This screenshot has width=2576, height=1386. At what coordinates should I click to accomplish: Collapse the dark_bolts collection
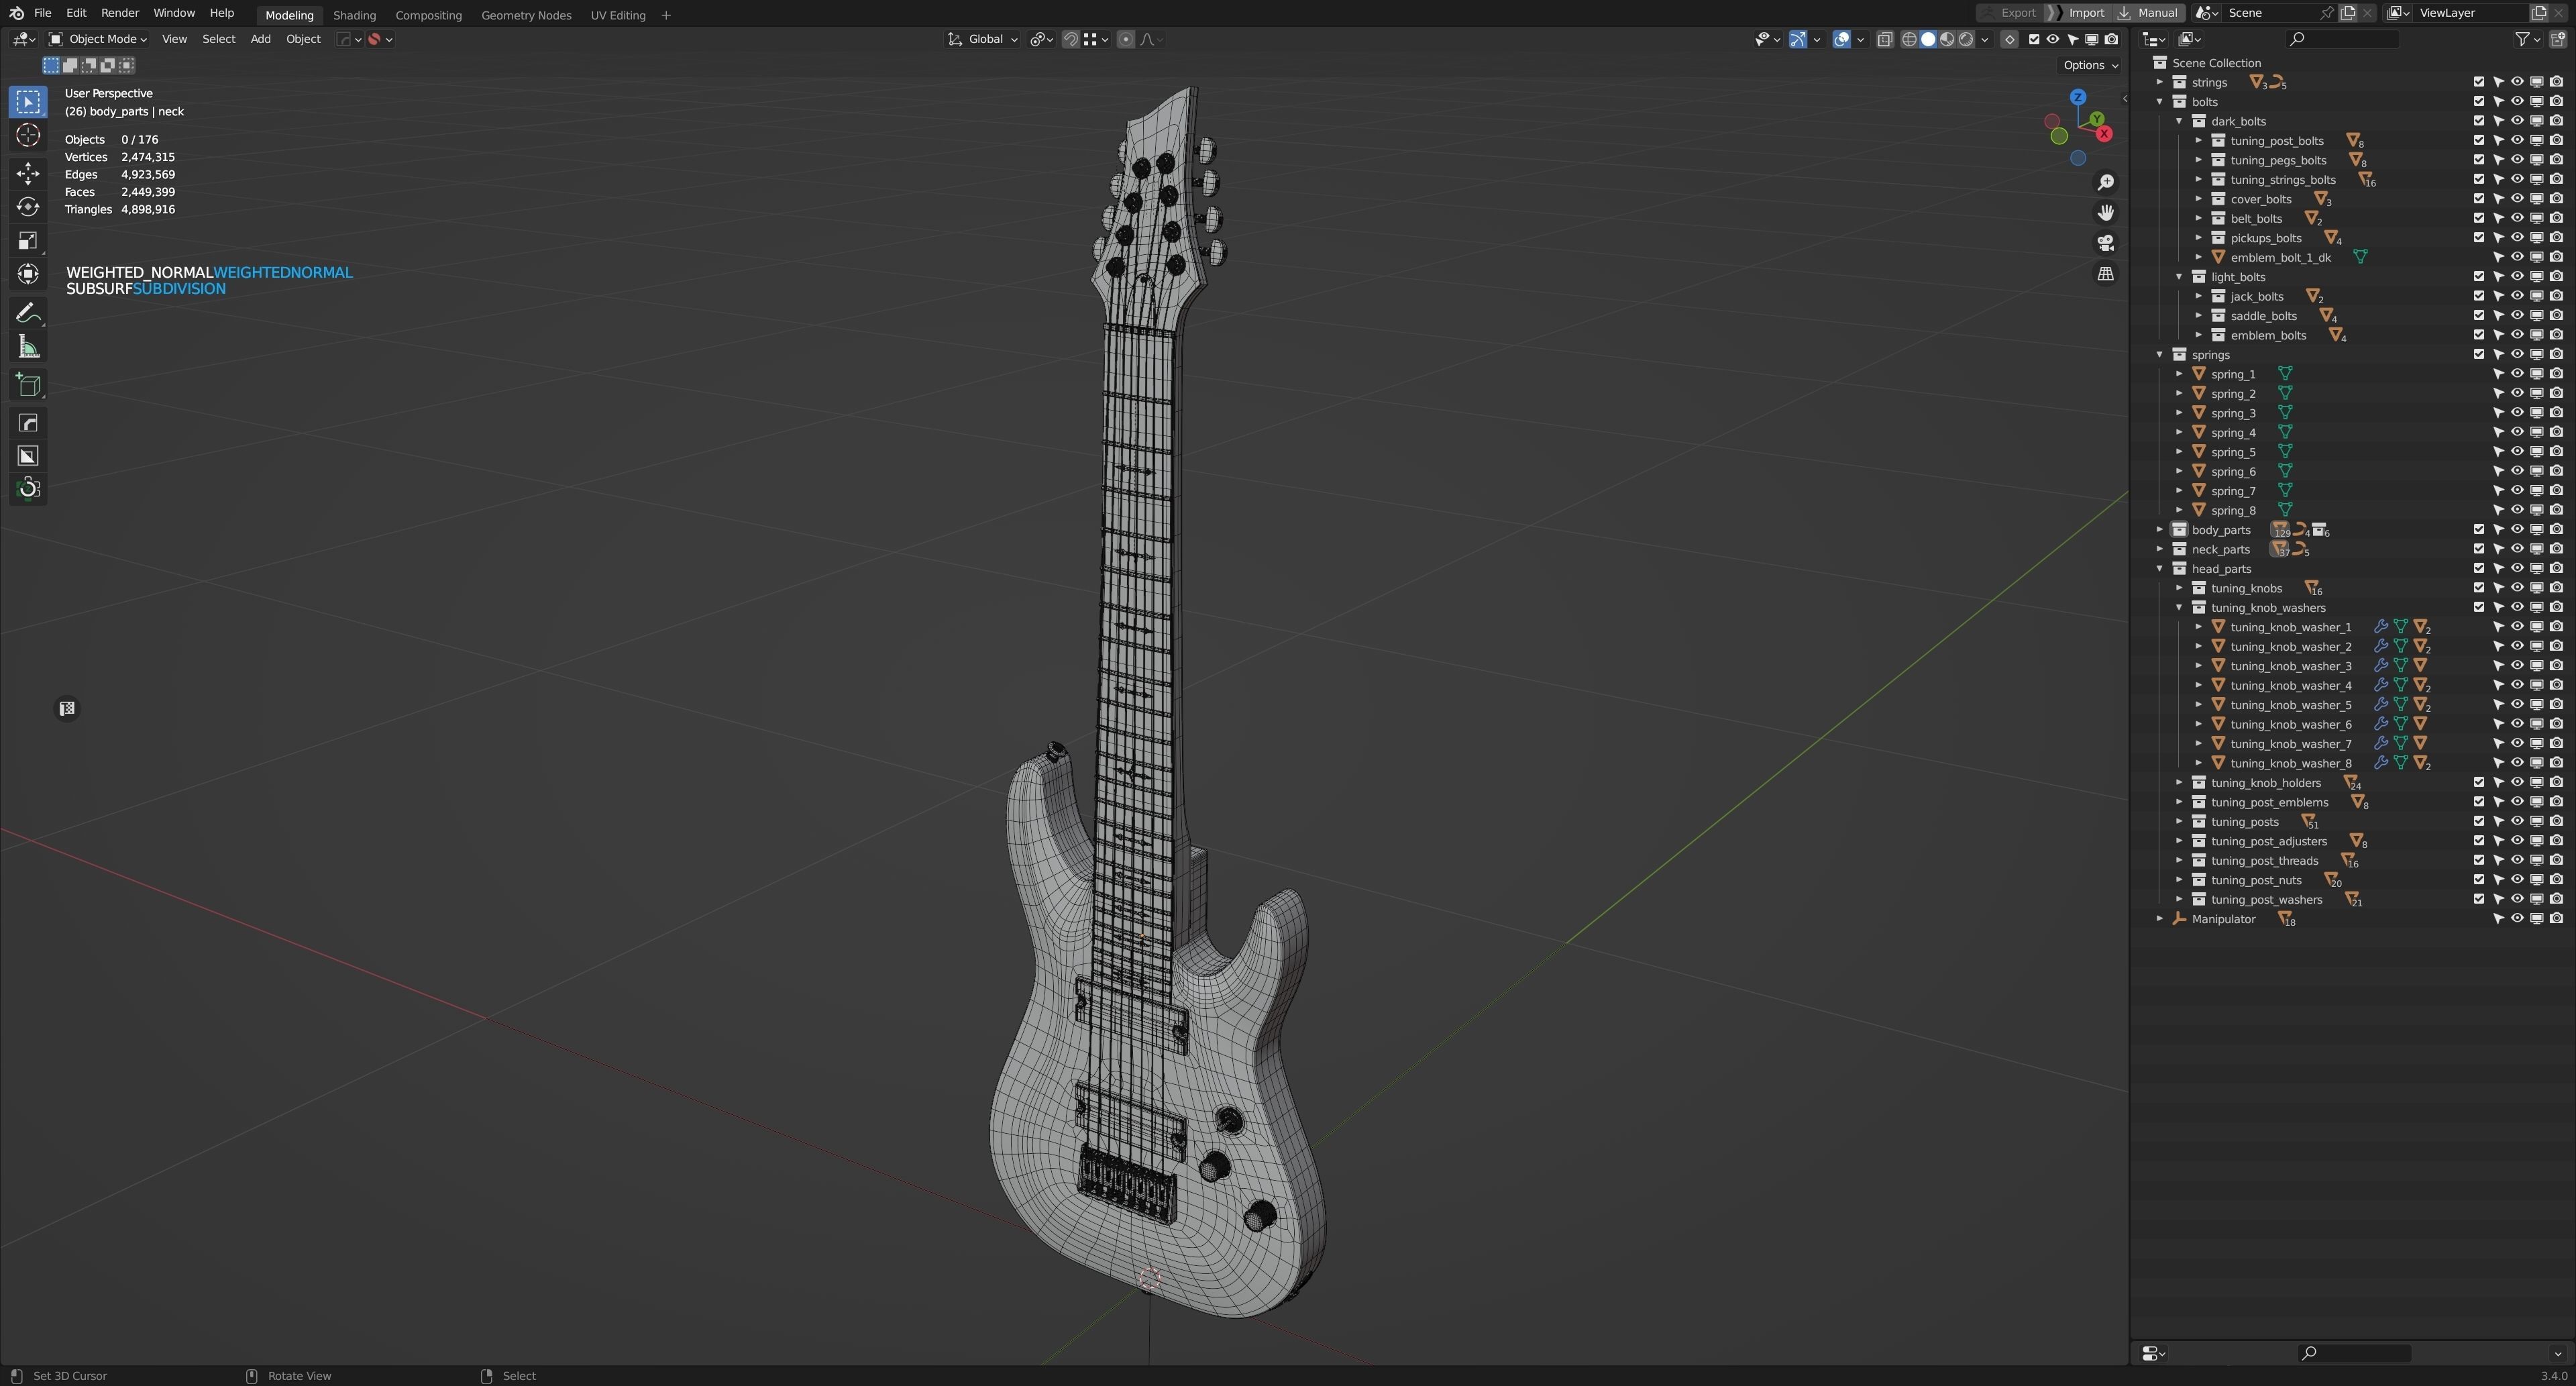[2179, 121]
